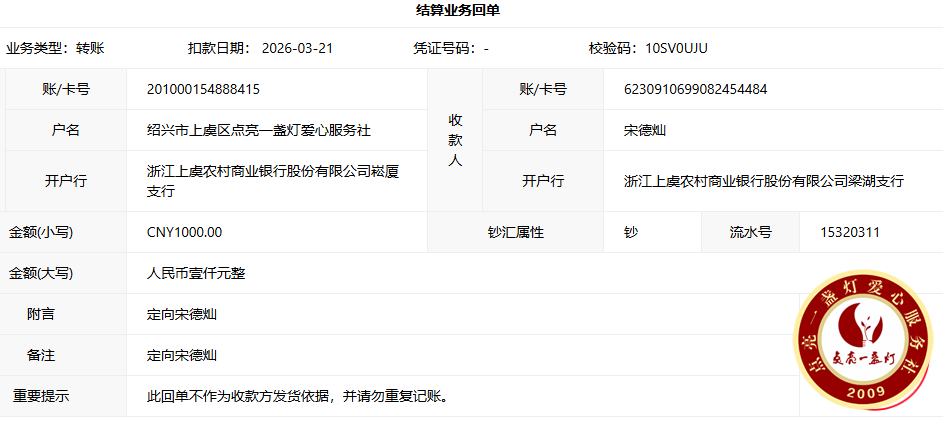The width and height of the screenshot is (943, 421).
Task: Select the text 人民币壹仟元整
Action: pos(196,273)
